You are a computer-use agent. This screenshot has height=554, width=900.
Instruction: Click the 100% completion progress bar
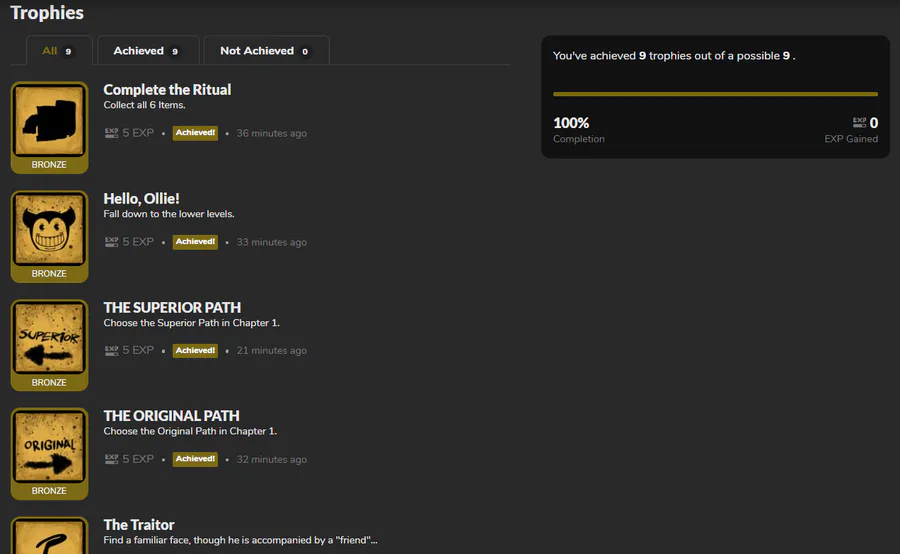715,94
